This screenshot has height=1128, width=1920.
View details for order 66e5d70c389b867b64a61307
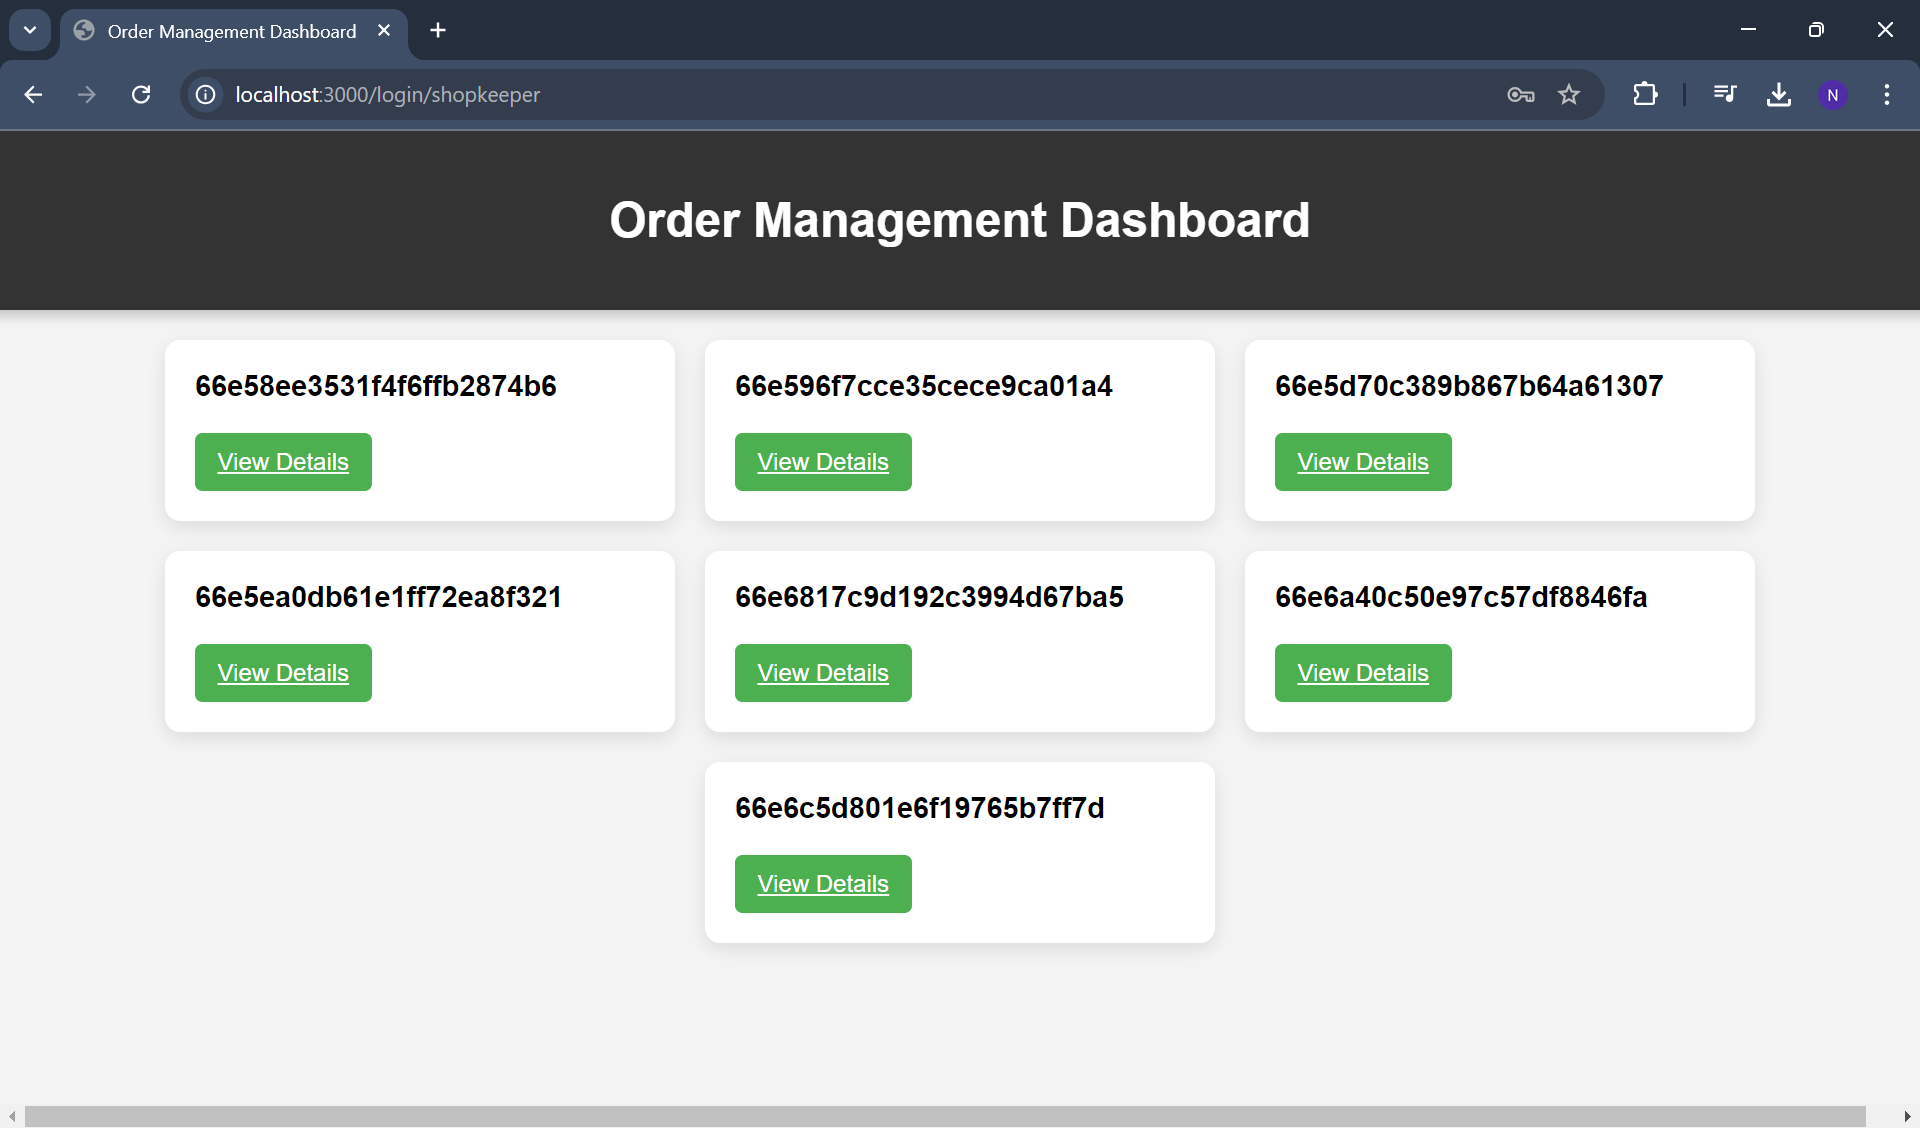tap(1363, 462)
